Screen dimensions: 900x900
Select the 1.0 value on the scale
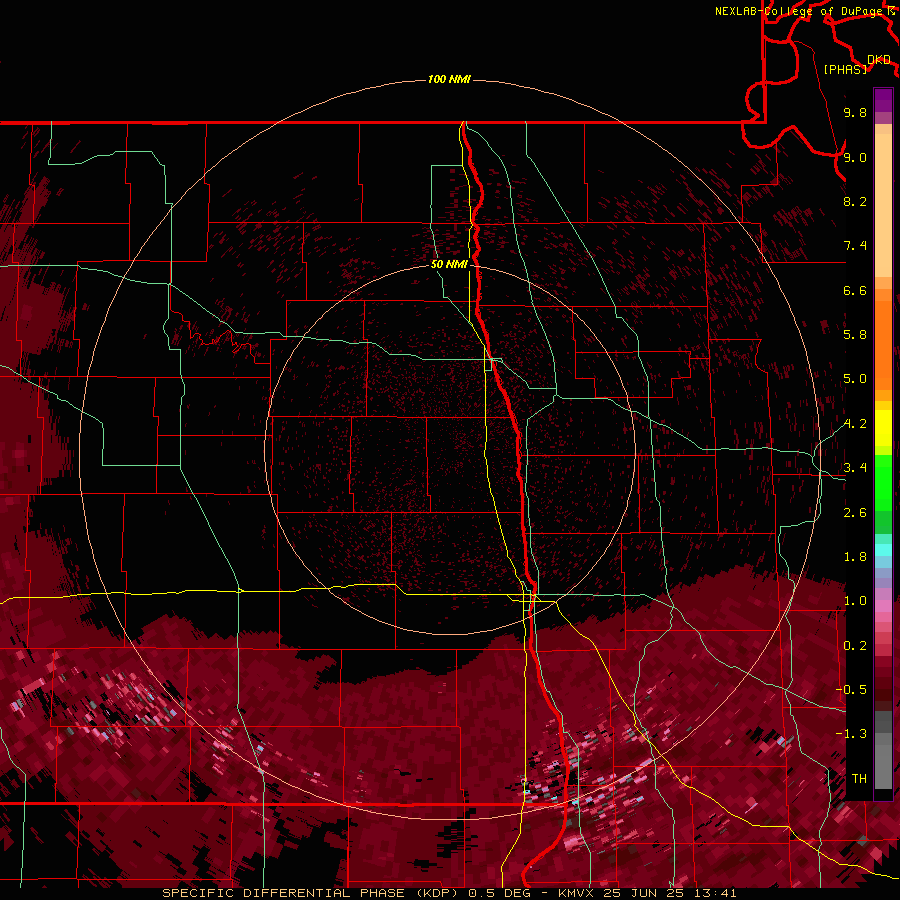[x=855, y=601]
